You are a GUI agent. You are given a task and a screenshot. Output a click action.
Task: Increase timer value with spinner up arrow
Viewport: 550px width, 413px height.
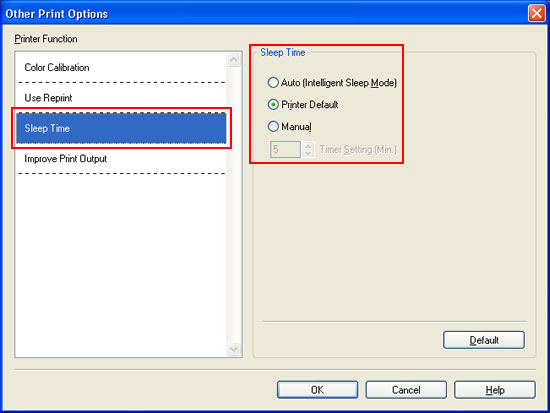[308, 145]
